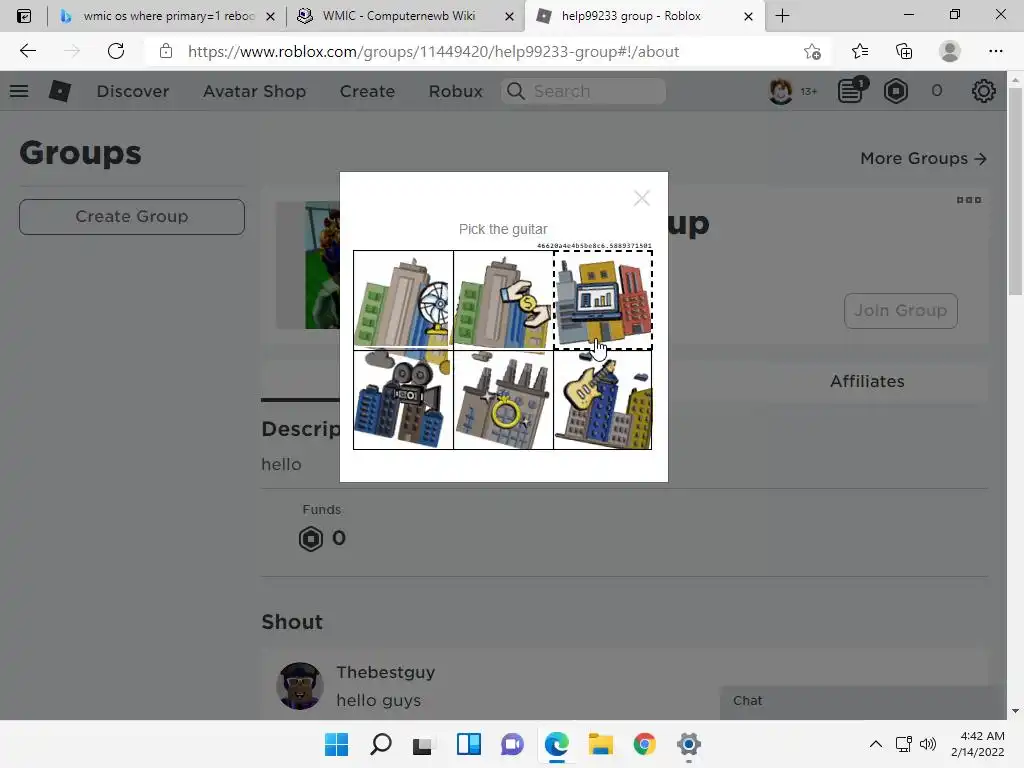Open the Robux balance icon

tap(895, 91)
